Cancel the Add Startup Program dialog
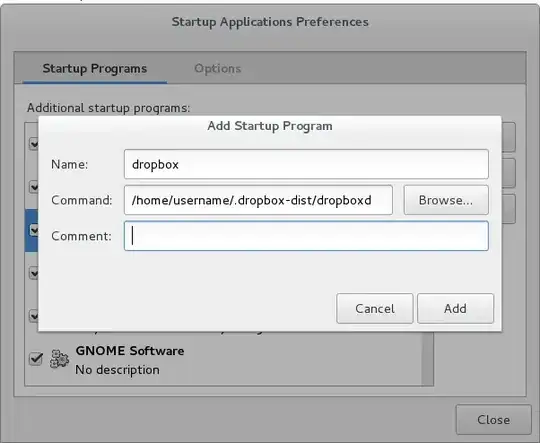This screenshot has height=443, width=540. 375,309
